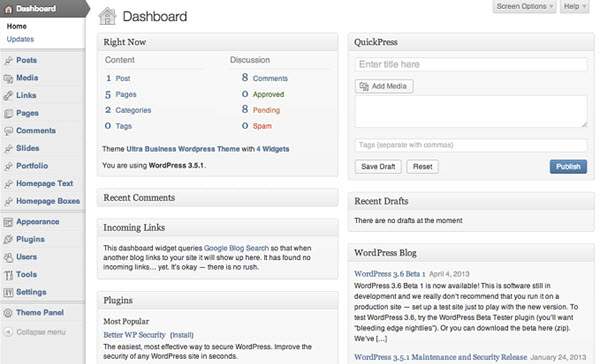The width and height of the screenshot is (600, 364).
Task: Focus the Enter title here field
Action: 471,64
